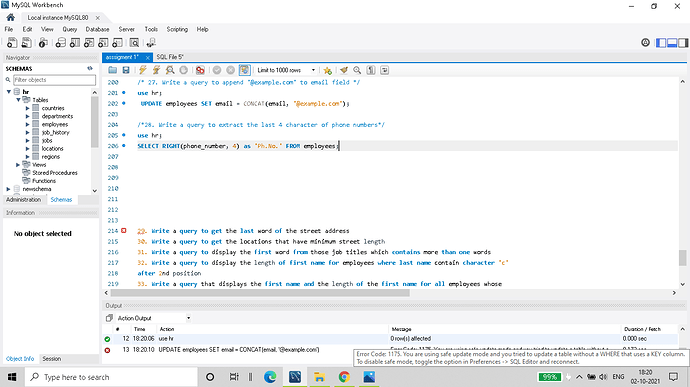The width and height of the screenshot is (690, 387).
Task: Commit the current transaction
Action: 217,70
